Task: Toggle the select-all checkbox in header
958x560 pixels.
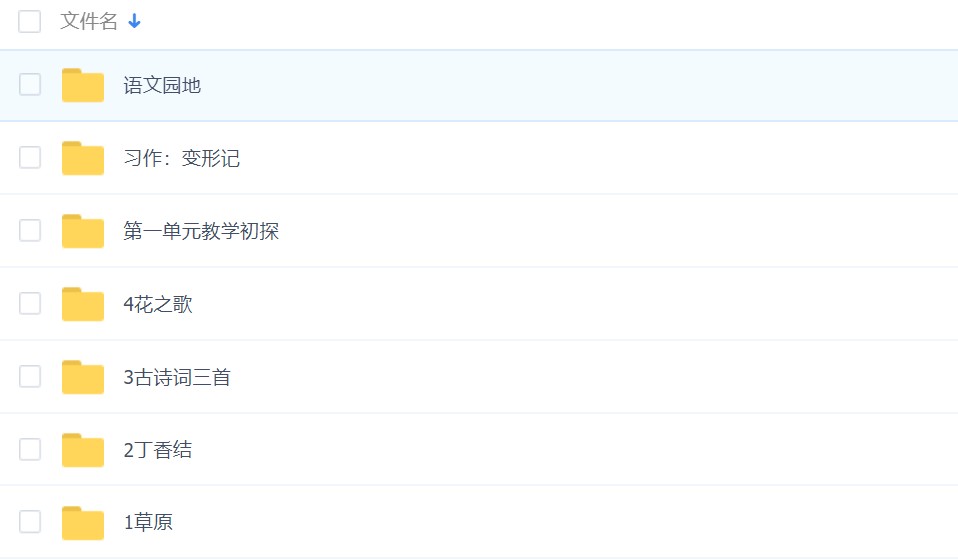Action: click(30, 21)
